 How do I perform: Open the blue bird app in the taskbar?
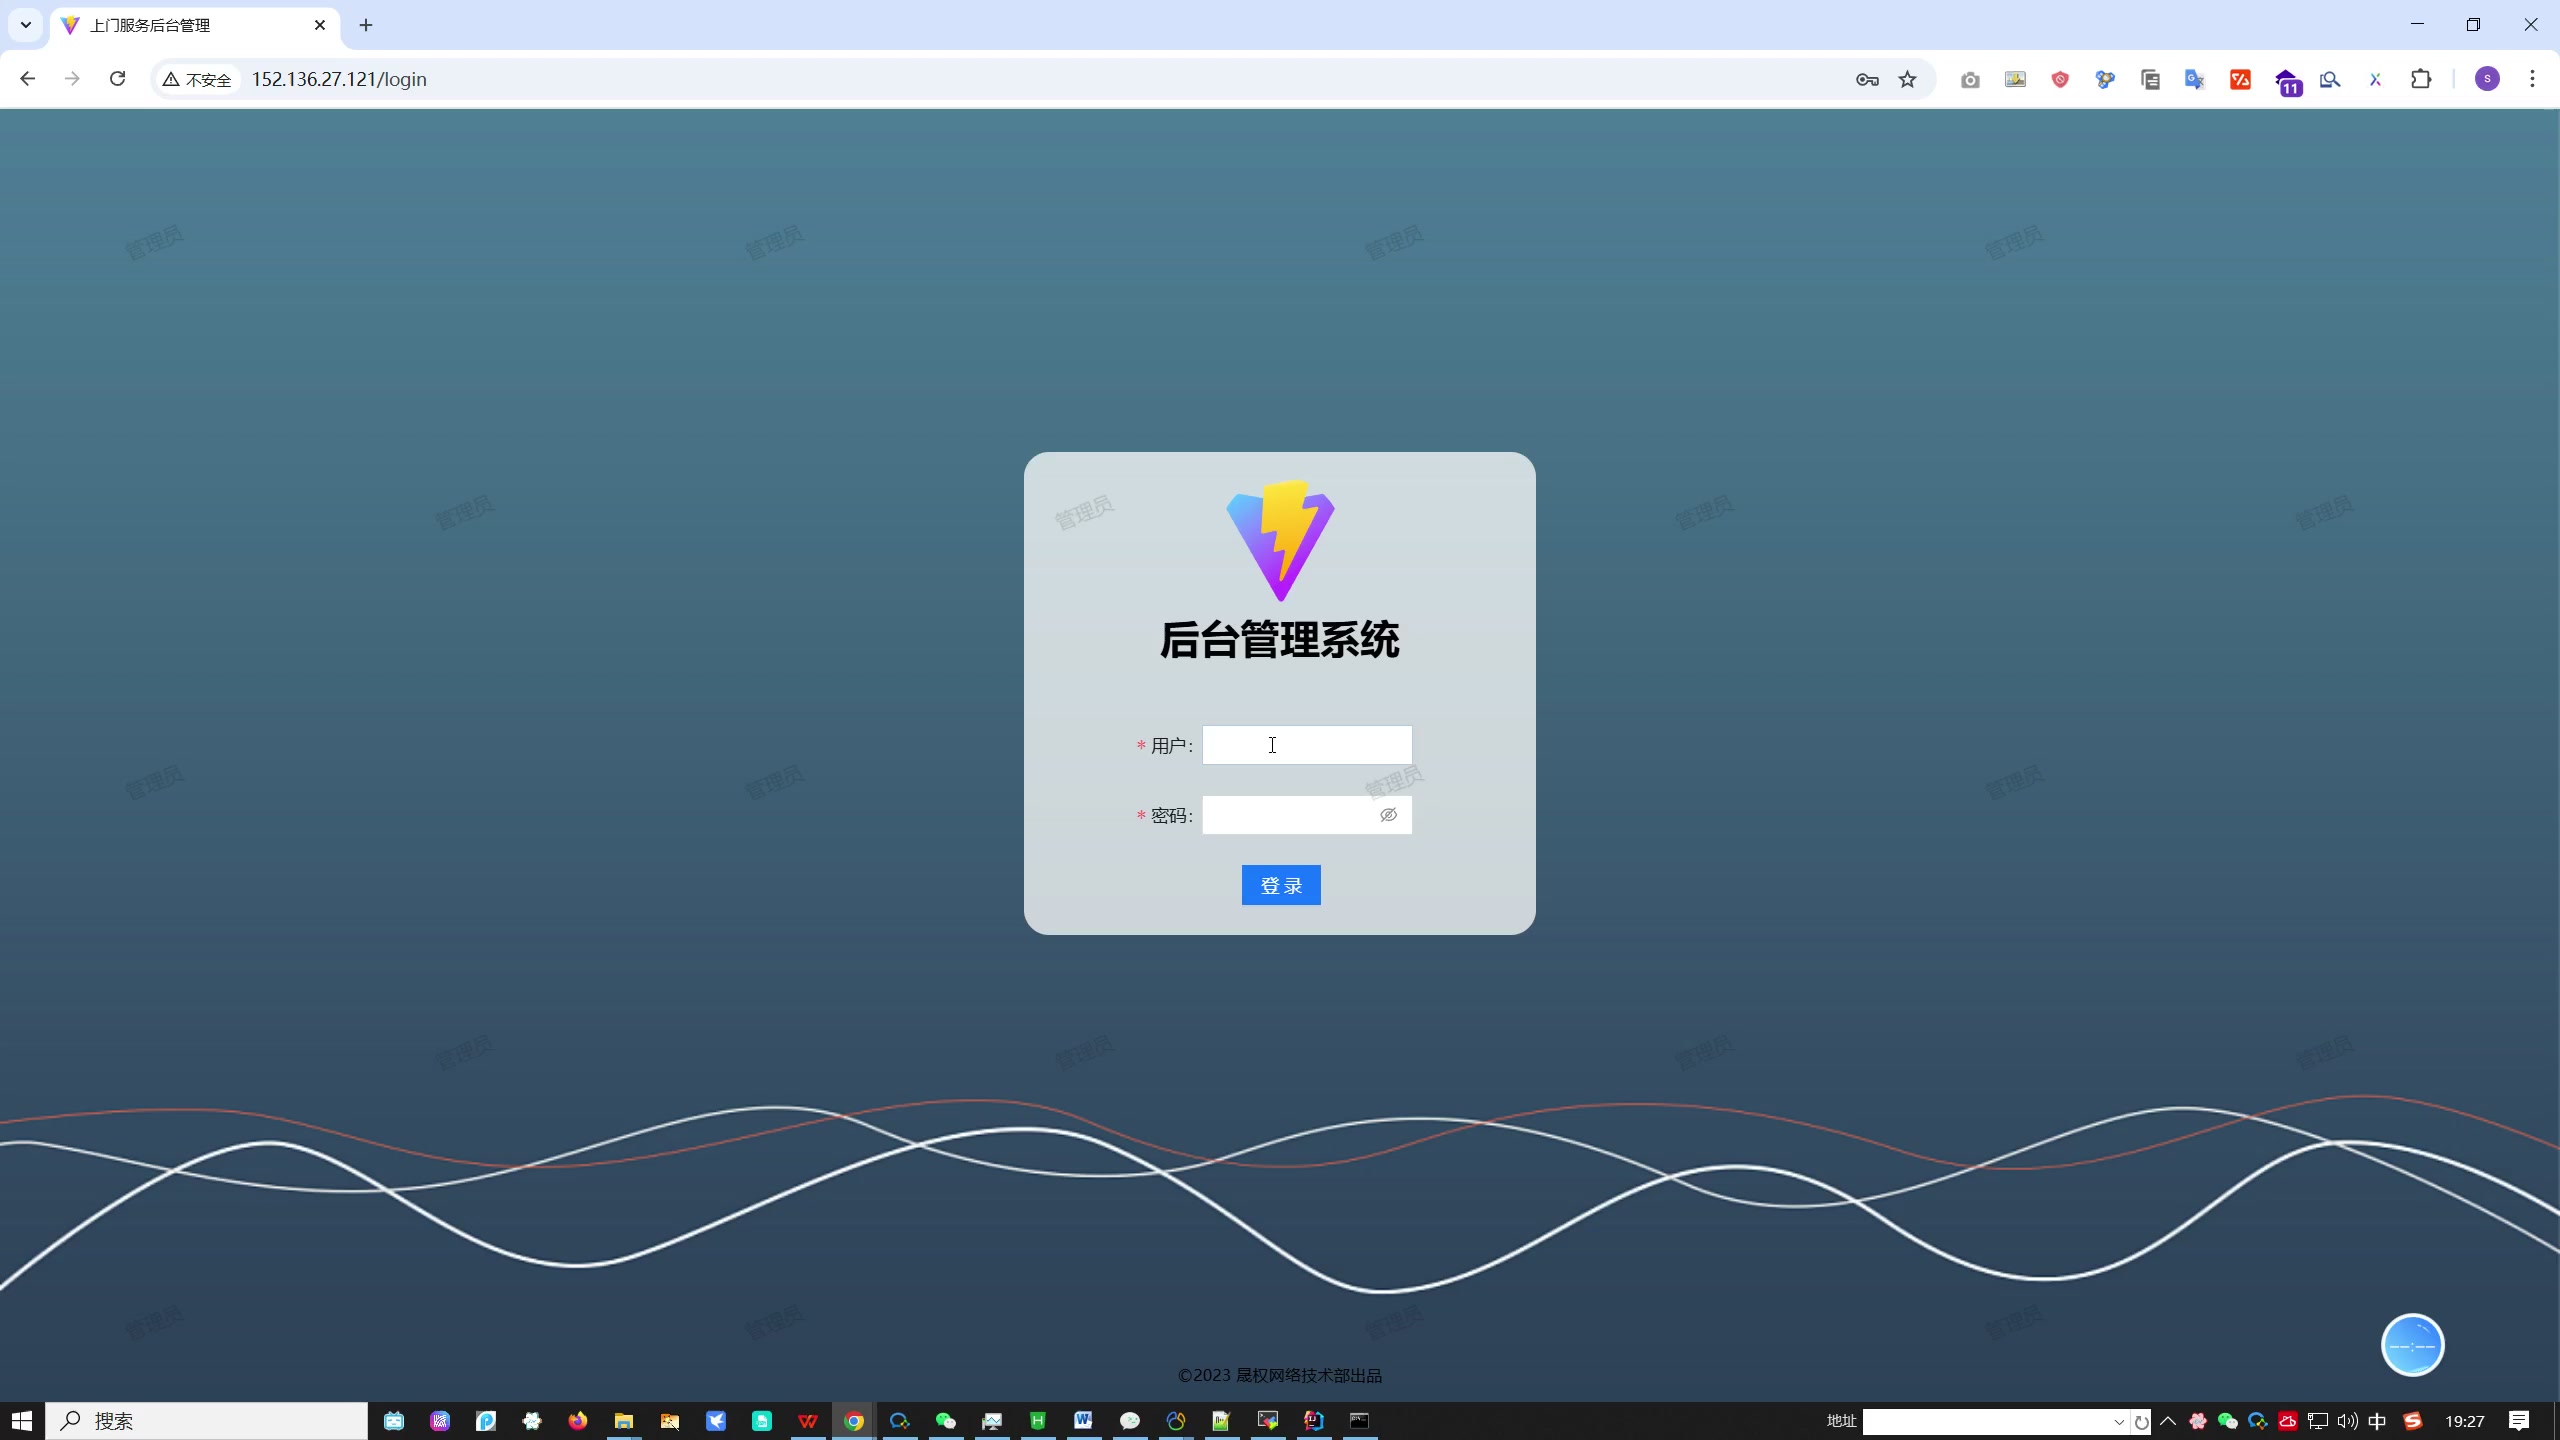pos(716,1421)
